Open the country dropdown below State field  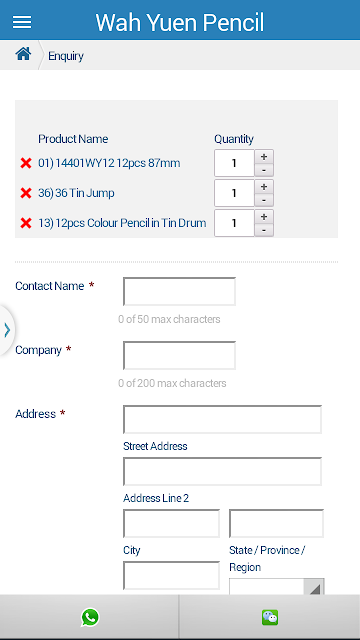click(277, 587)
